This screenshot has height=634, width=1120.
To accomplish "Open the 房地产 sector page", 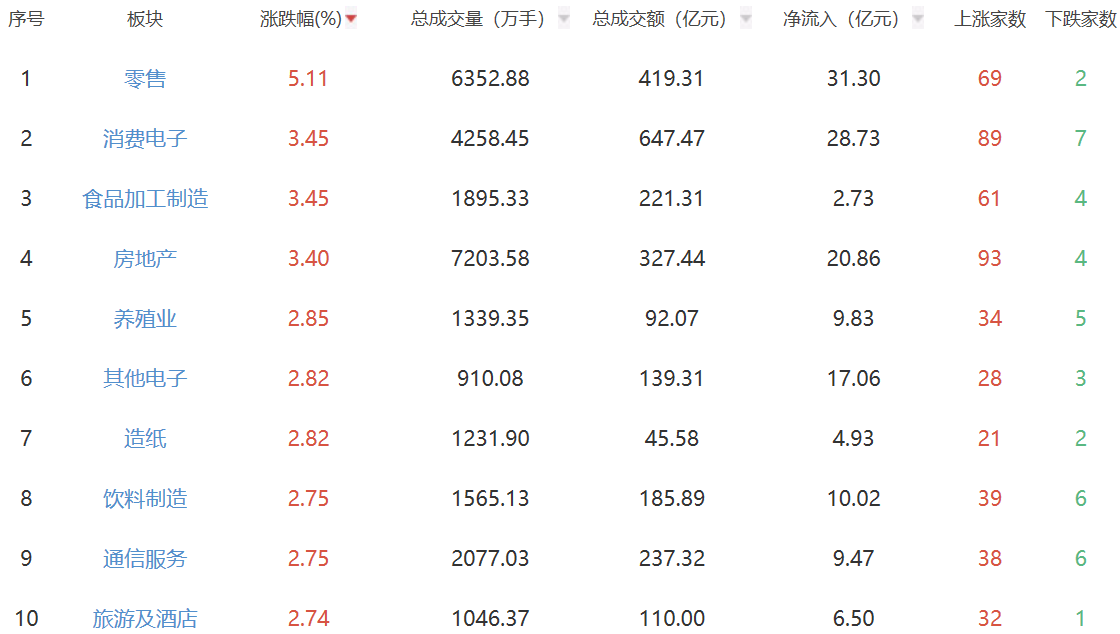I will (x=145, y=259).
